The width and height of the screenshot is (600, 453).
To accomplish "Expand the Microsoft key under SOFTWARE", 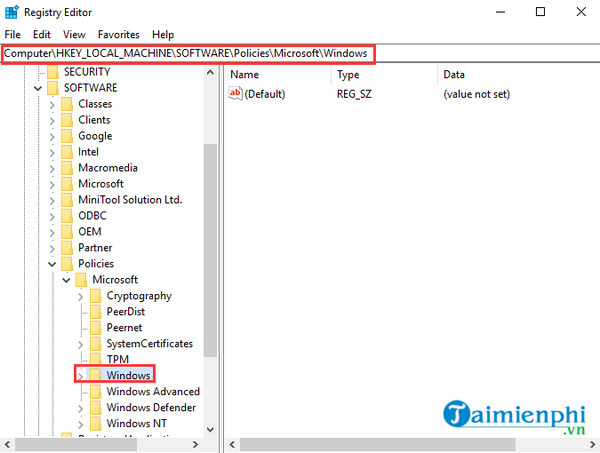I will tap(52, 185).
